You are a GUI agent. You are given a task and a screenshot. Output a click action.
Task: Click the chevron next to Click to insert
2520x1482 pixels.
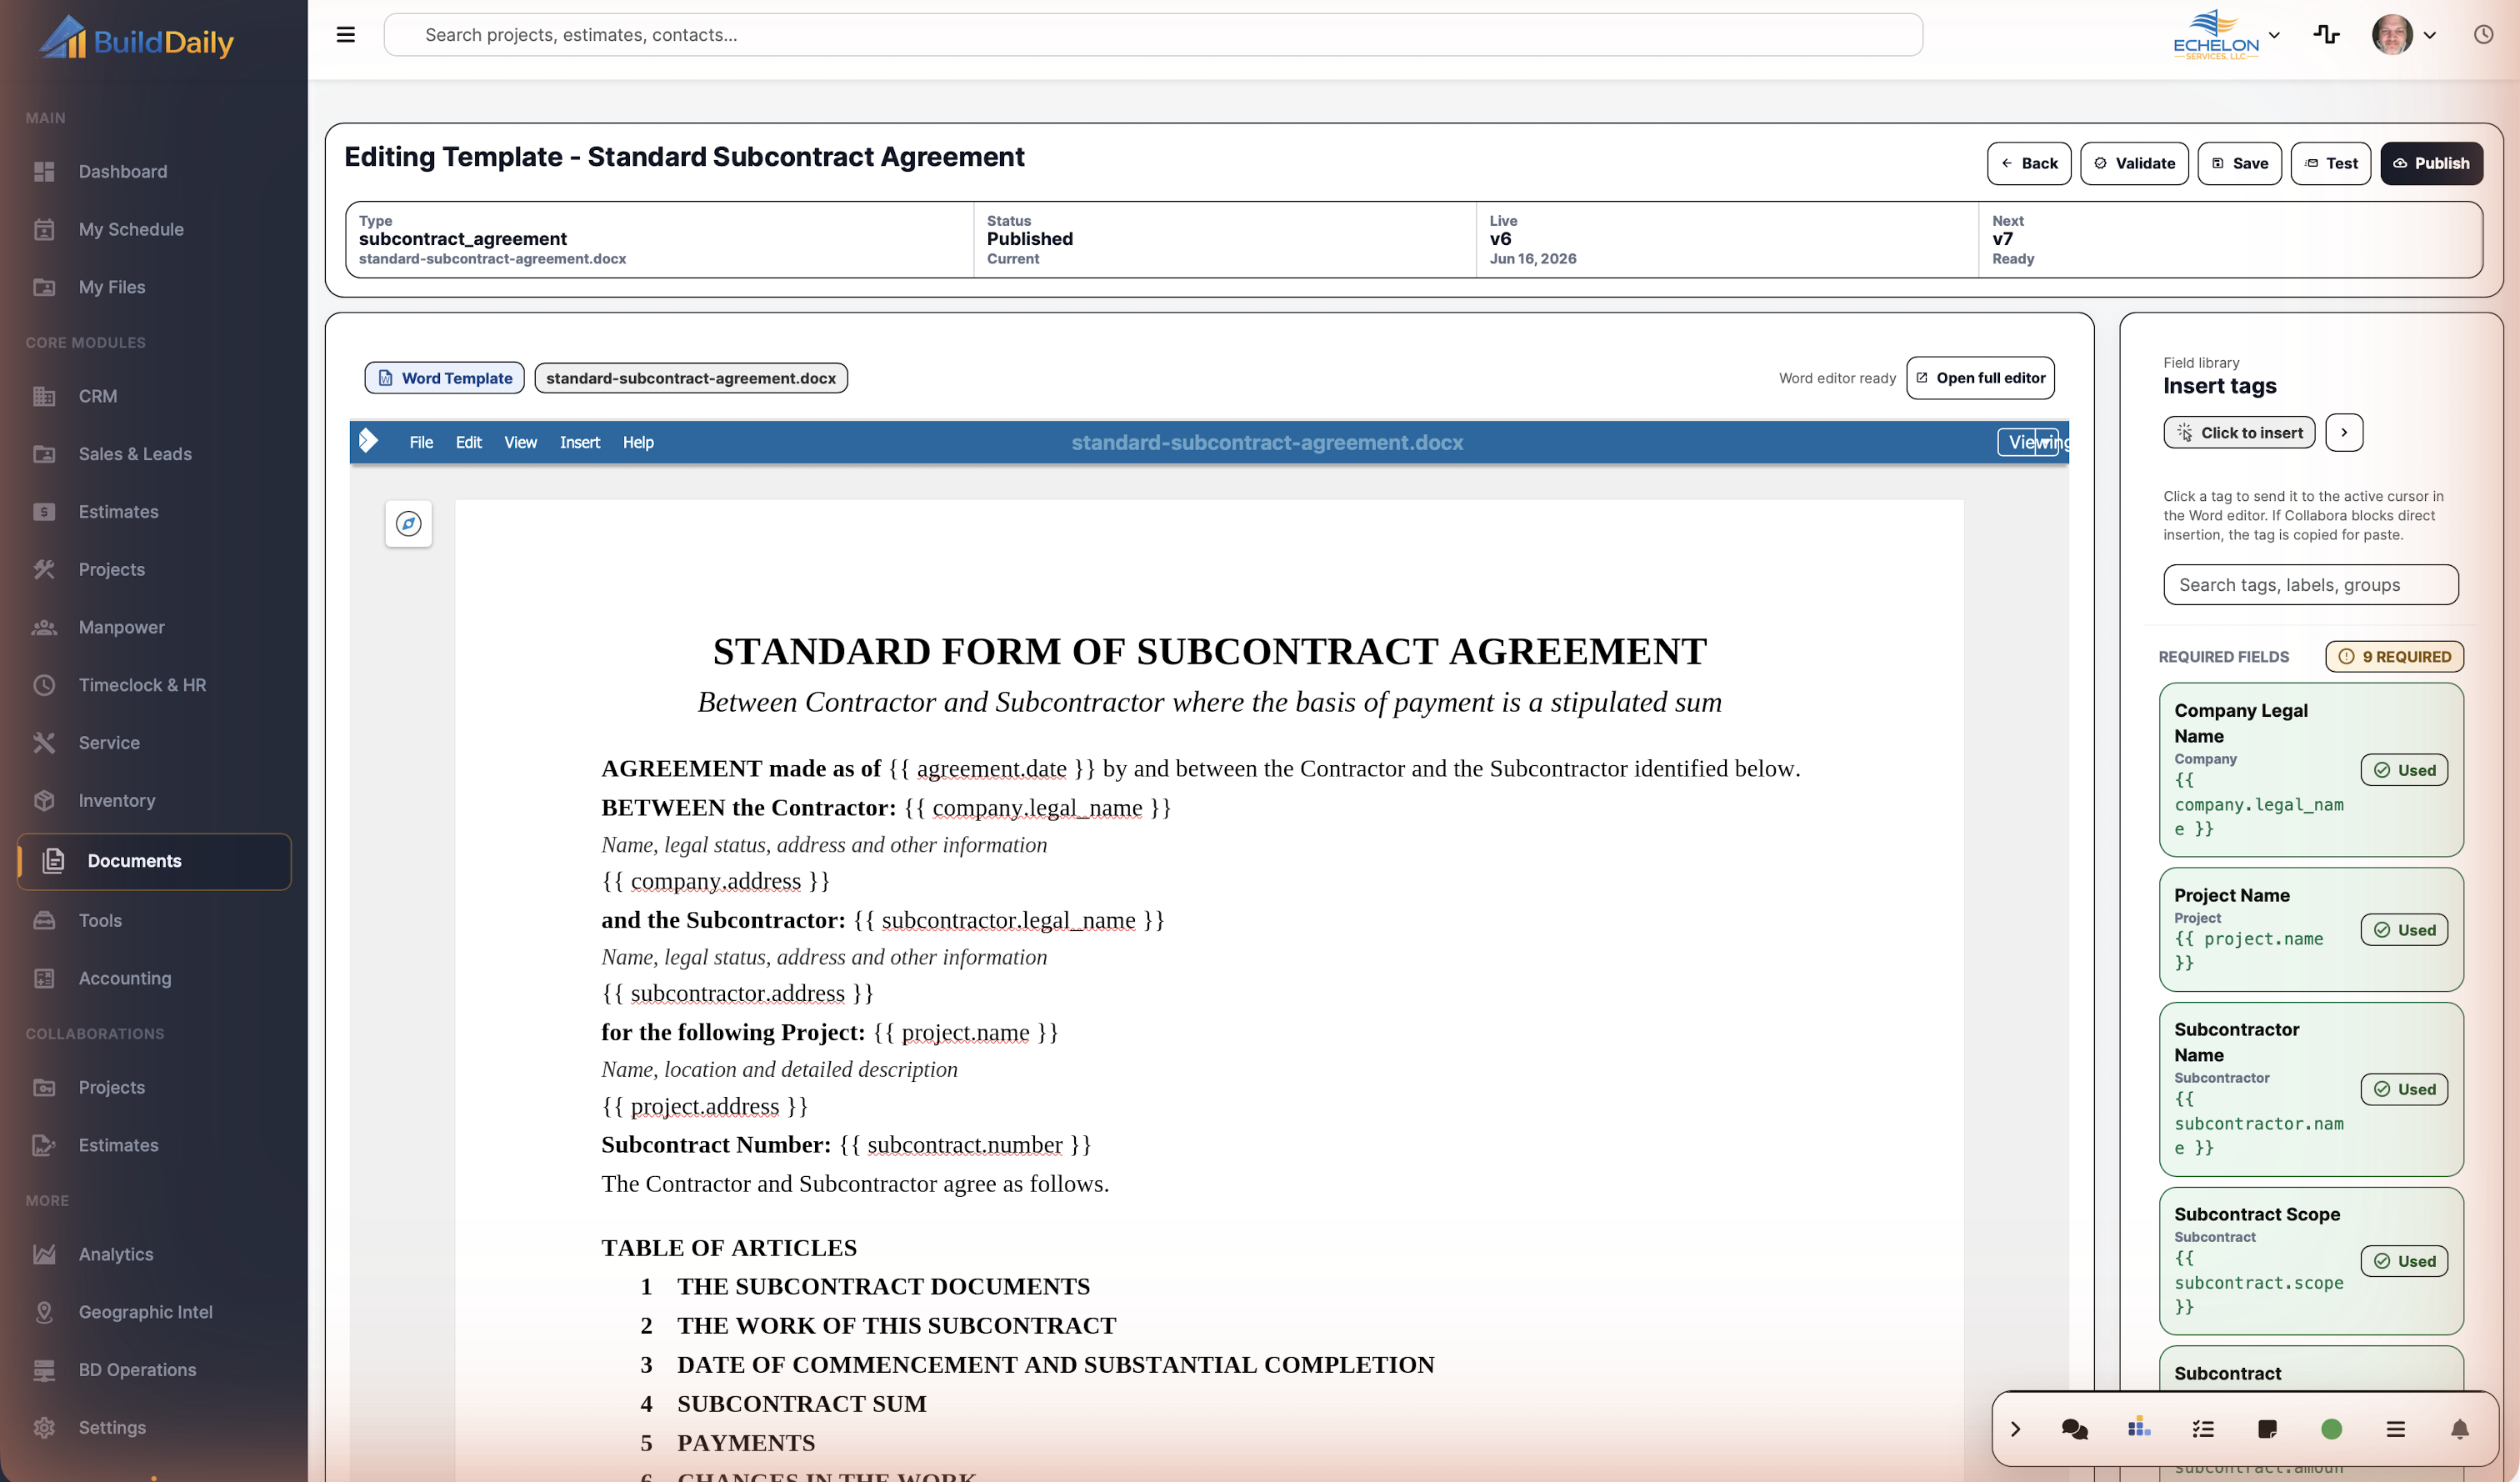[x=2344, y=433]
